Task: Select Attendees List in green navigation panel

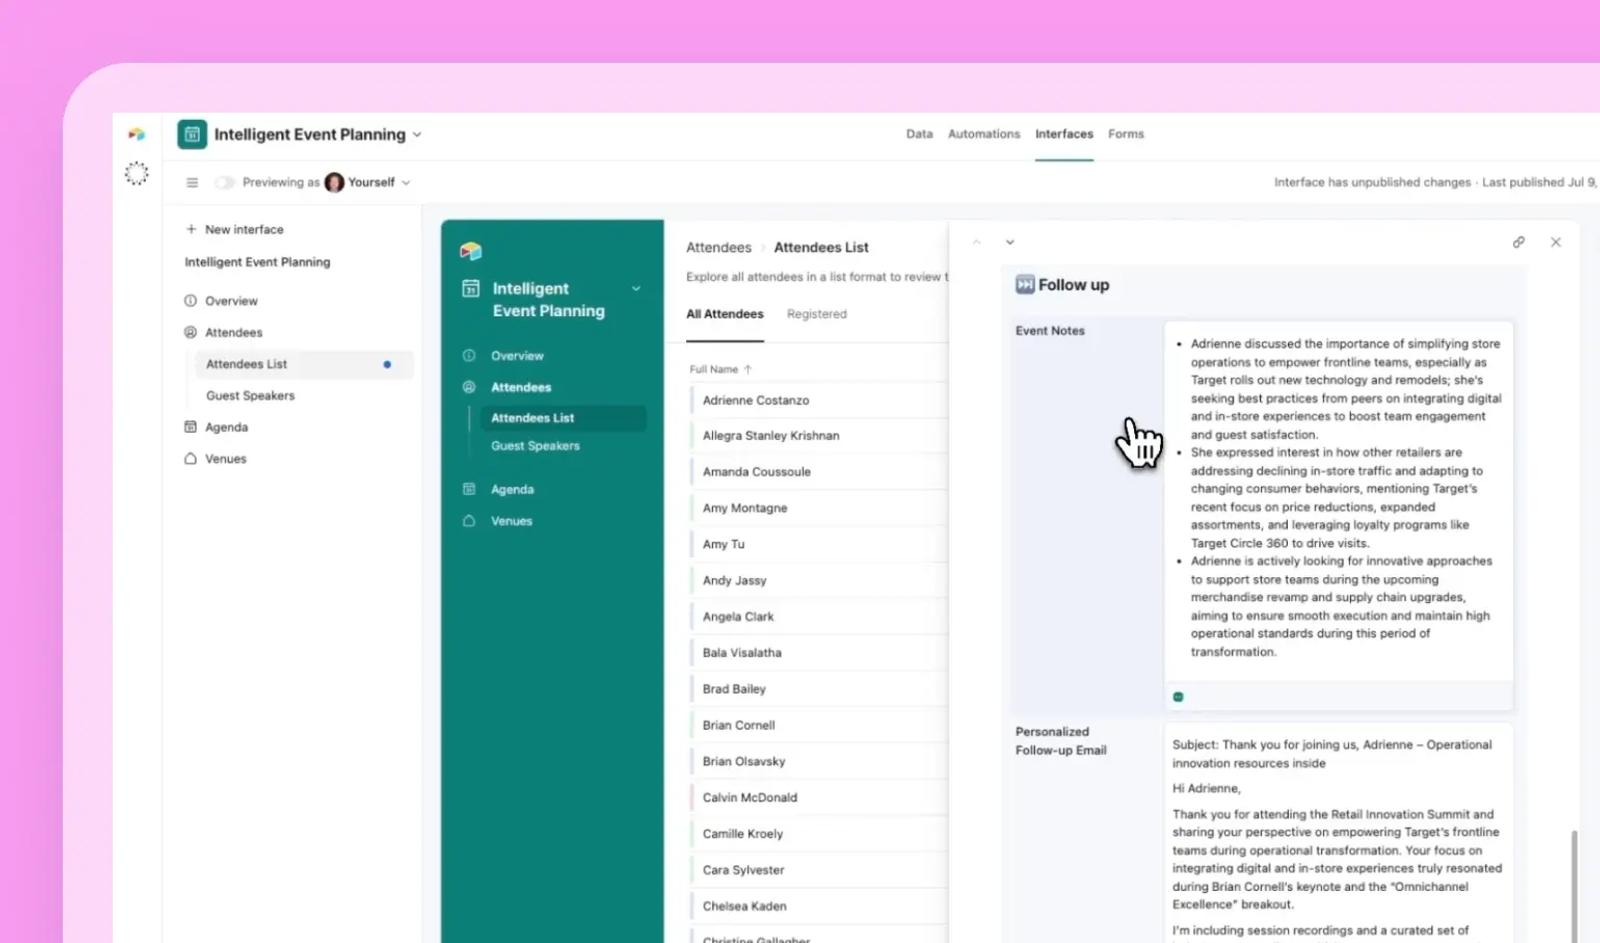Action: pos(563,418)
